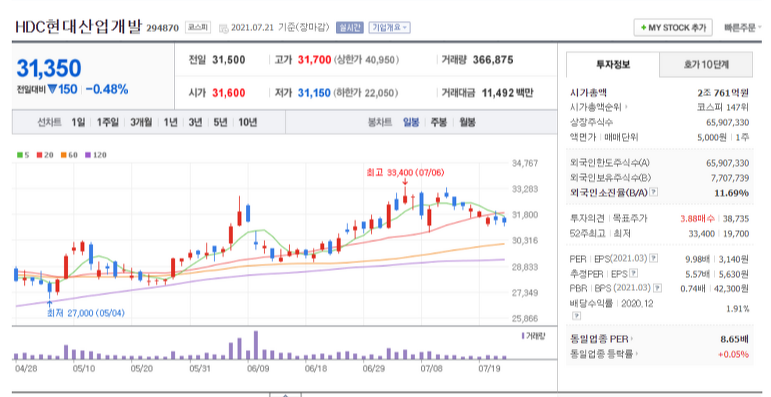Click the purple 120-day moving average swatch

pos(88,155)
